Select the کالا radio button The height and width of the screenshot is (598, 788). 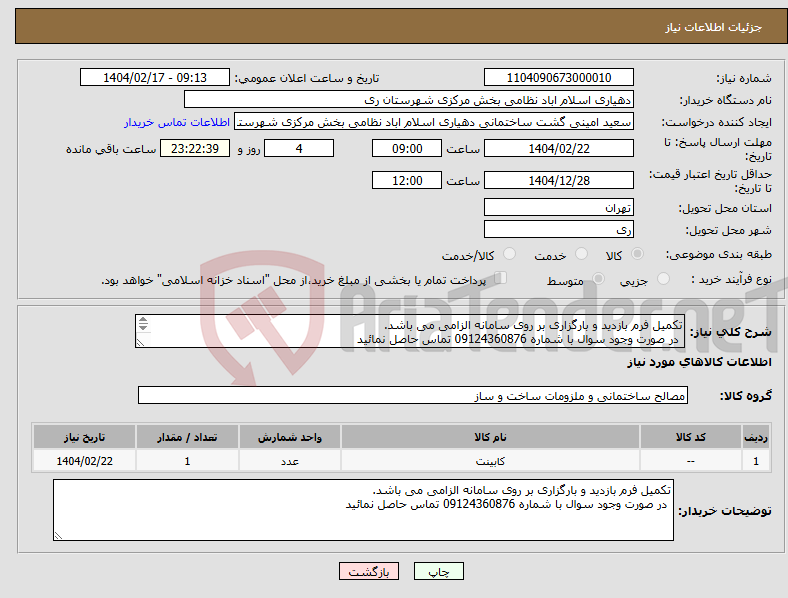point(637,254)
